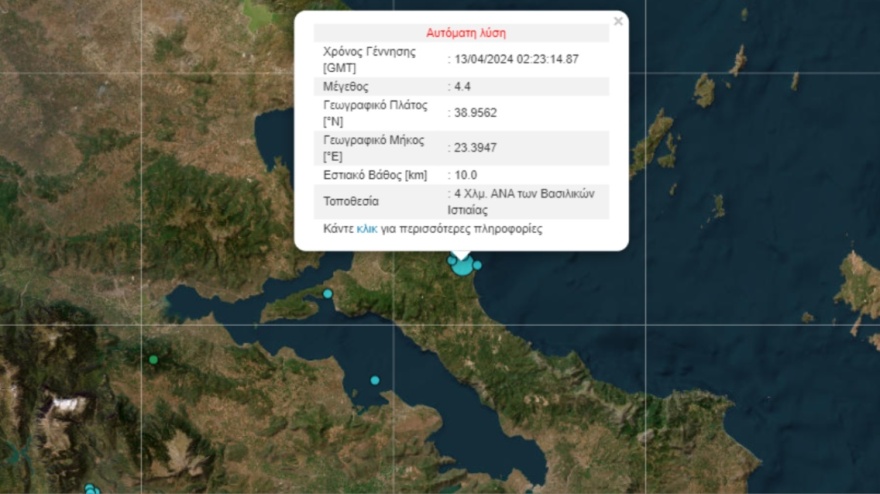Select the earthquake marker in the southern gulf waters
The height and width of the screenshot is (494, 880).
pyautogui.click(x=375, y=381)
